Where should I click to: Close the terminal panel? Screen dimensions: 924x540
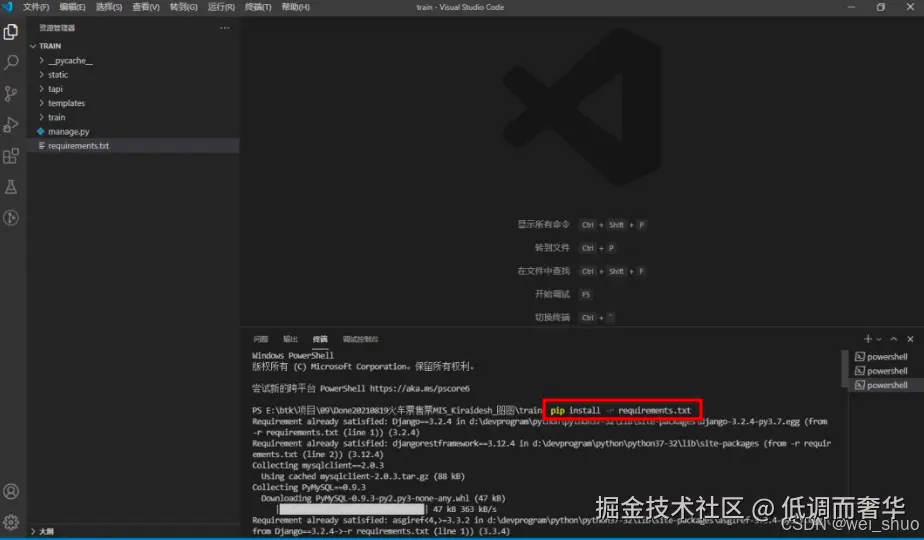point(910,339)
